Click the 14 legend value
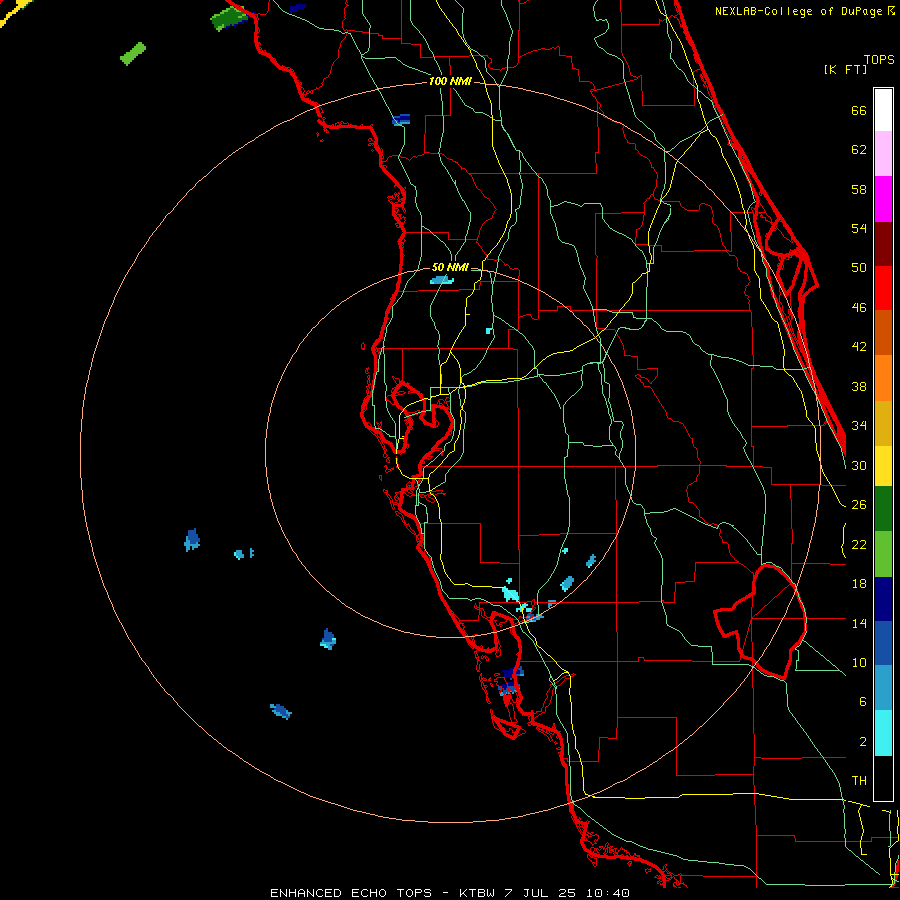 [x=859, y=623]
